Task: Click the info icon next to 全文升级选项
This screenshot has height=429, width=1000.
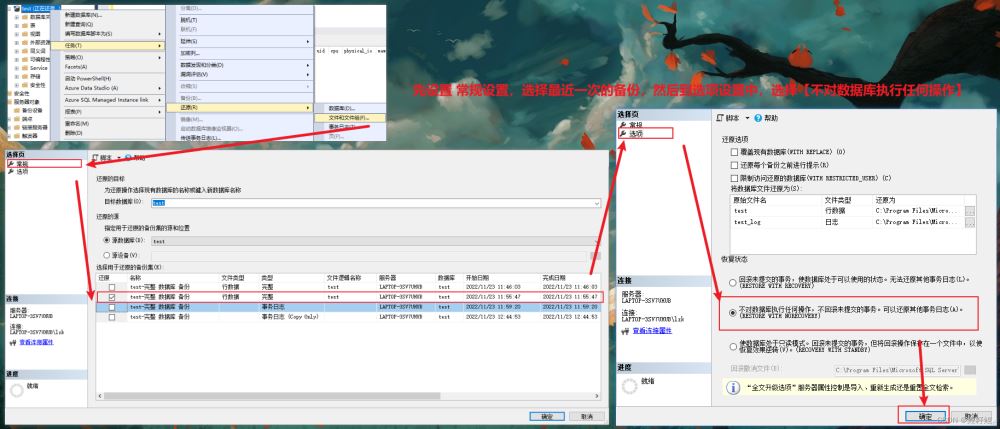Action: [731, 386]
